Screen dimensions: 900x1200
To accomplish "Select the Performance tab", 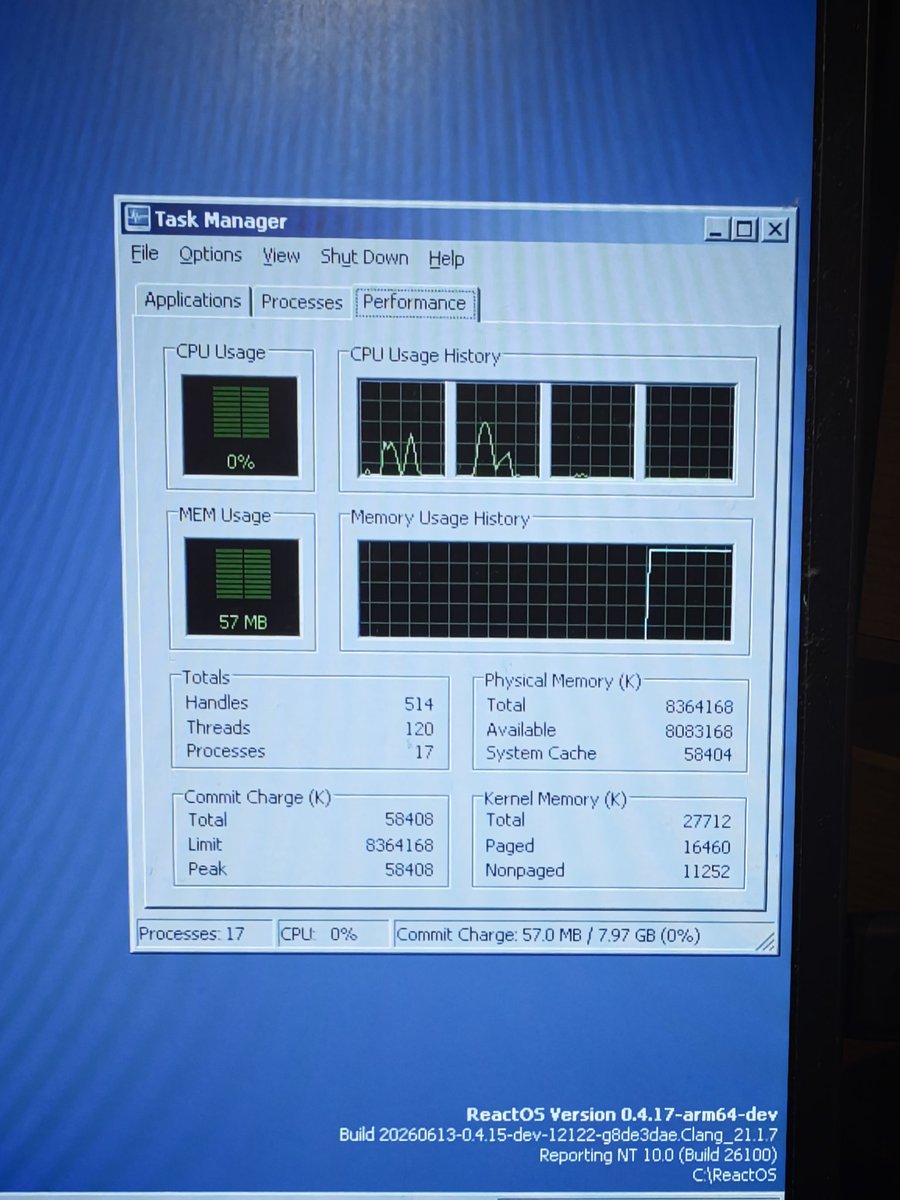I will point(414,303).
